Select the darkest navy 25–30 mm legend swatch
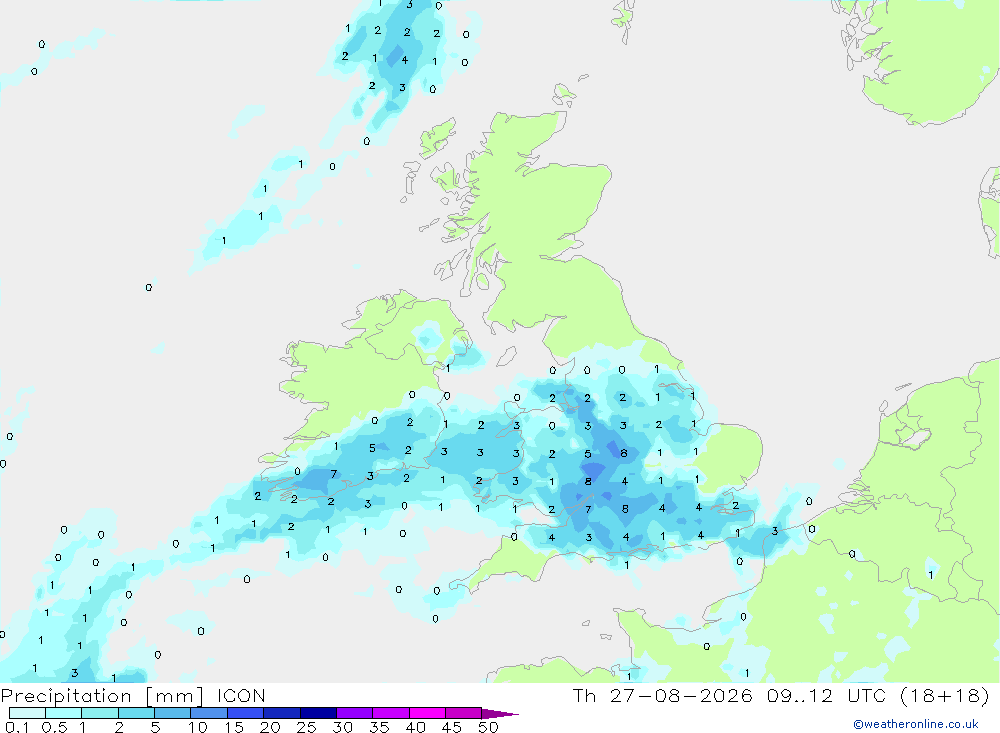 pos(318,713)
